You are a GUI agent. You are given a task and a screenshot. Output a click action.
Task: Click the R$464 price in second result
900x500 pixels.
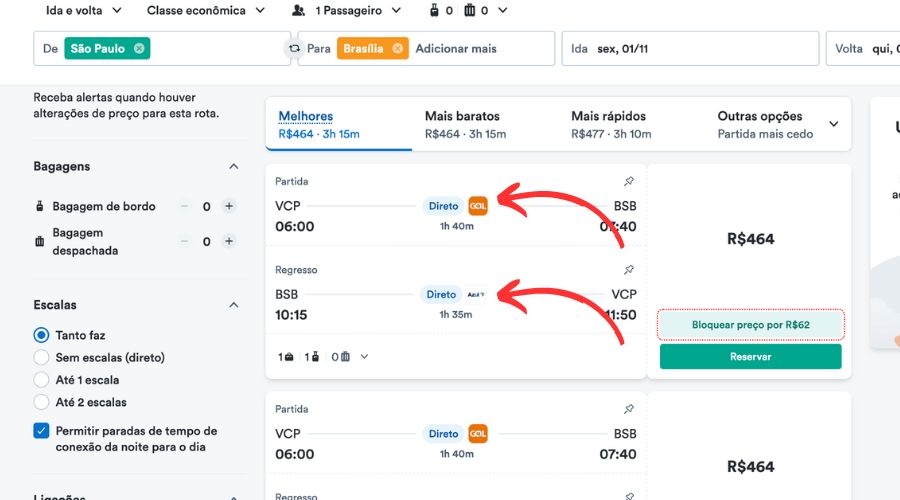pos(751,467)
